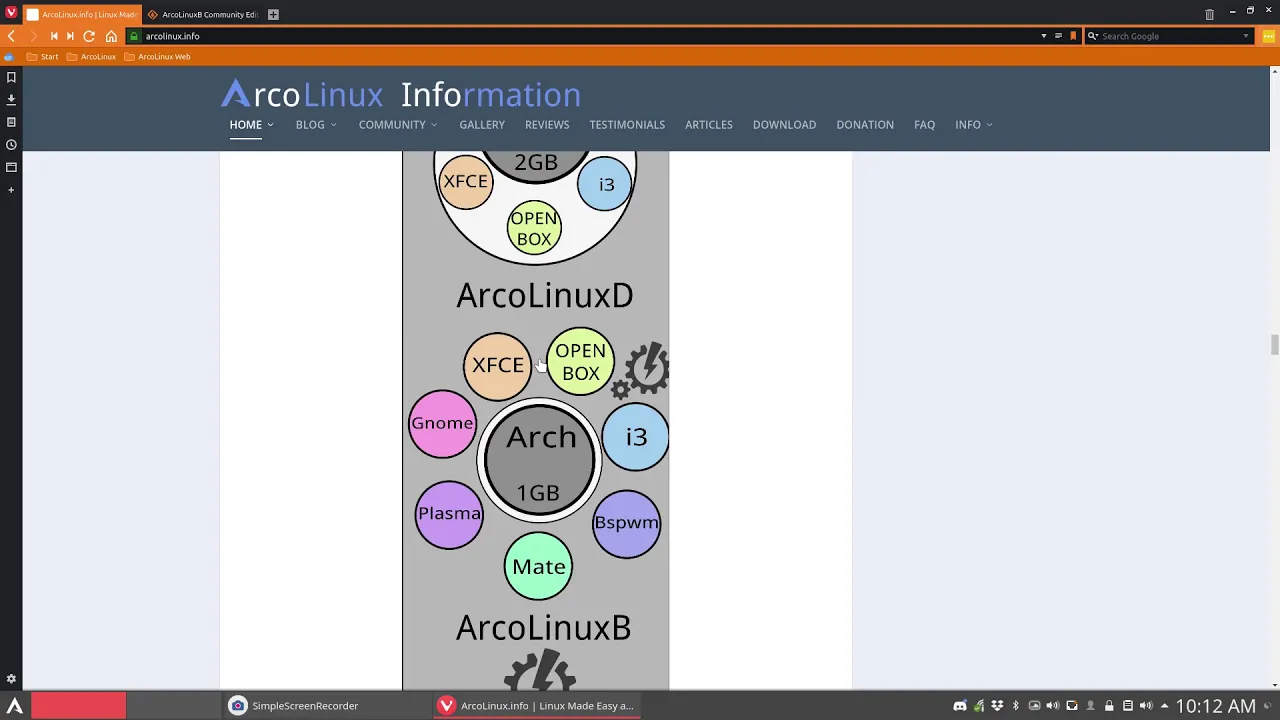Open the ArcoLinux application menu launcher
The image size is (1280, 720).
tap(14, 706)
